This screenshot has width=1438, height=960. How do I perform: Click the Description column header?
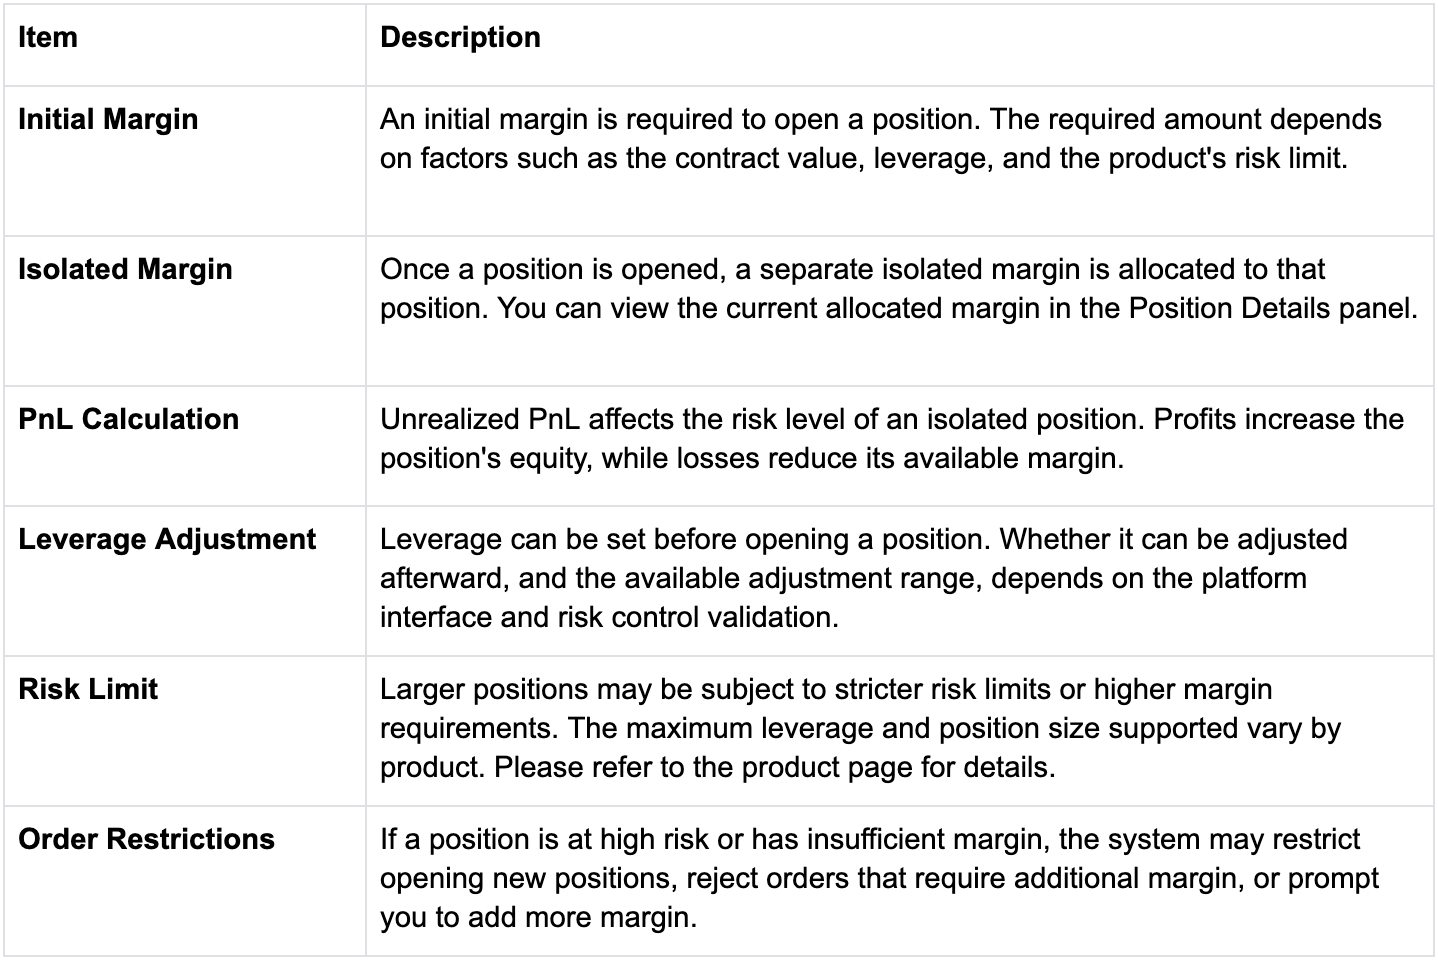[x=460, y=38]
